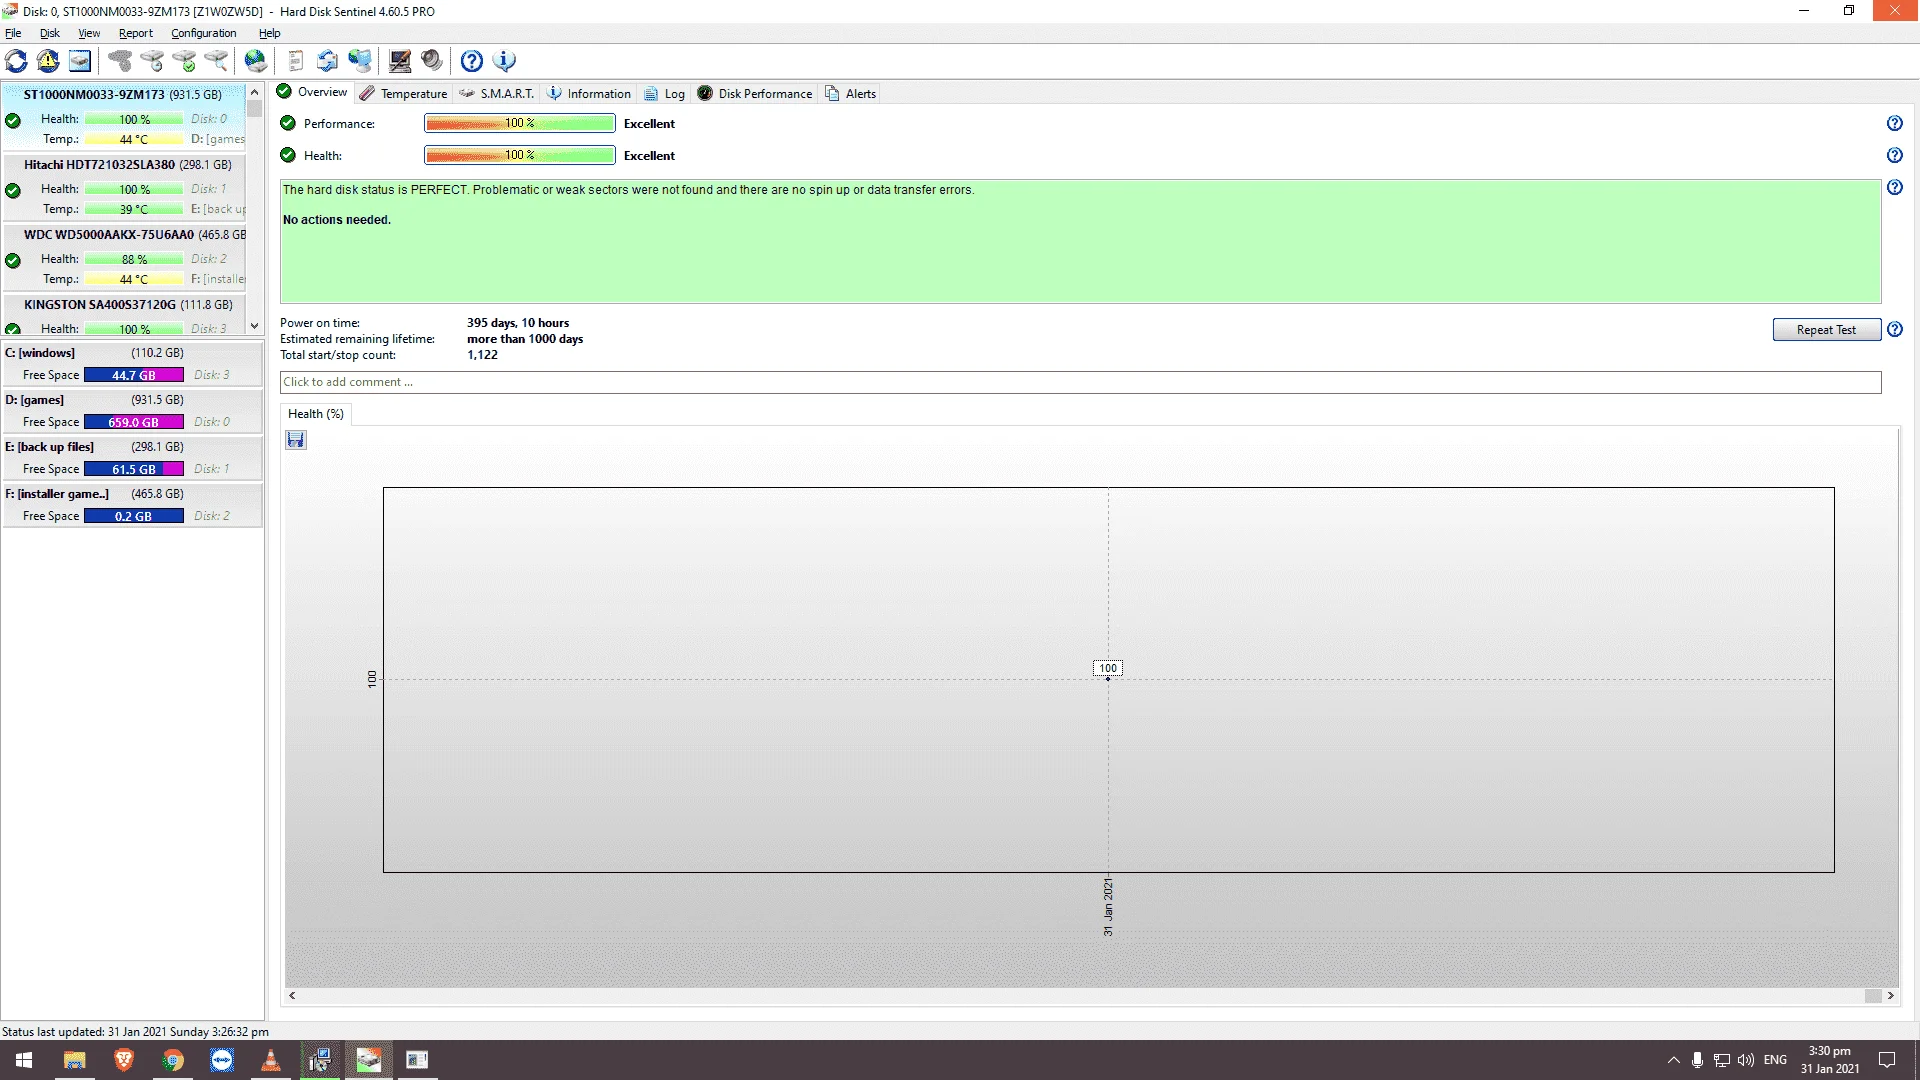The image size is (1920, 1080).
Task: Select the ST1000NM0033-9ZM173 disk entry
Action: tap(124, 117)
